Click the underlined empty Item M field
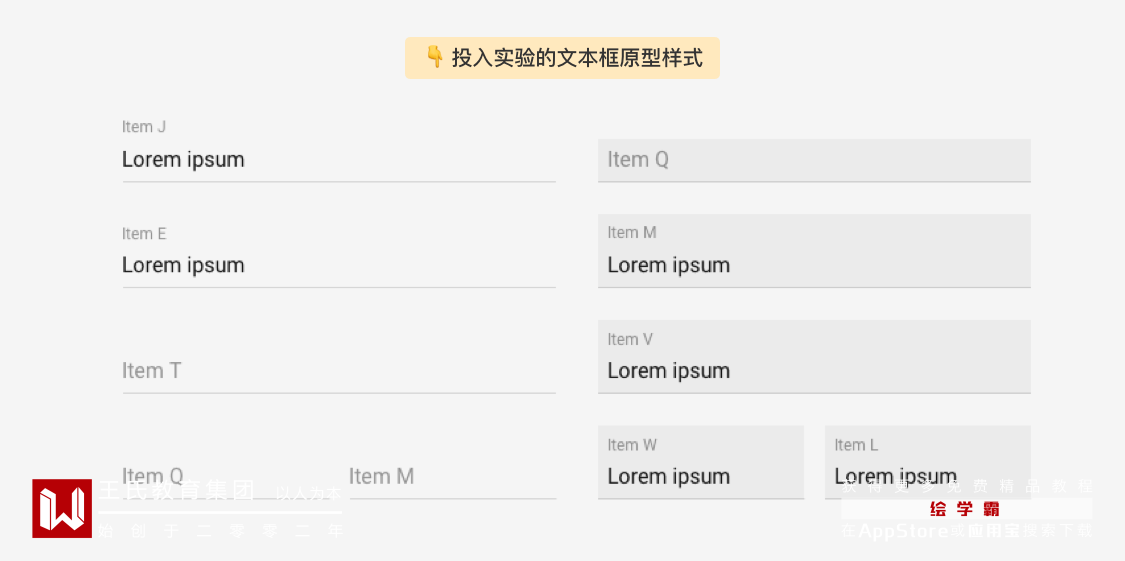Viewport: 1125px width, 561px height. click(x=451, y=476)
